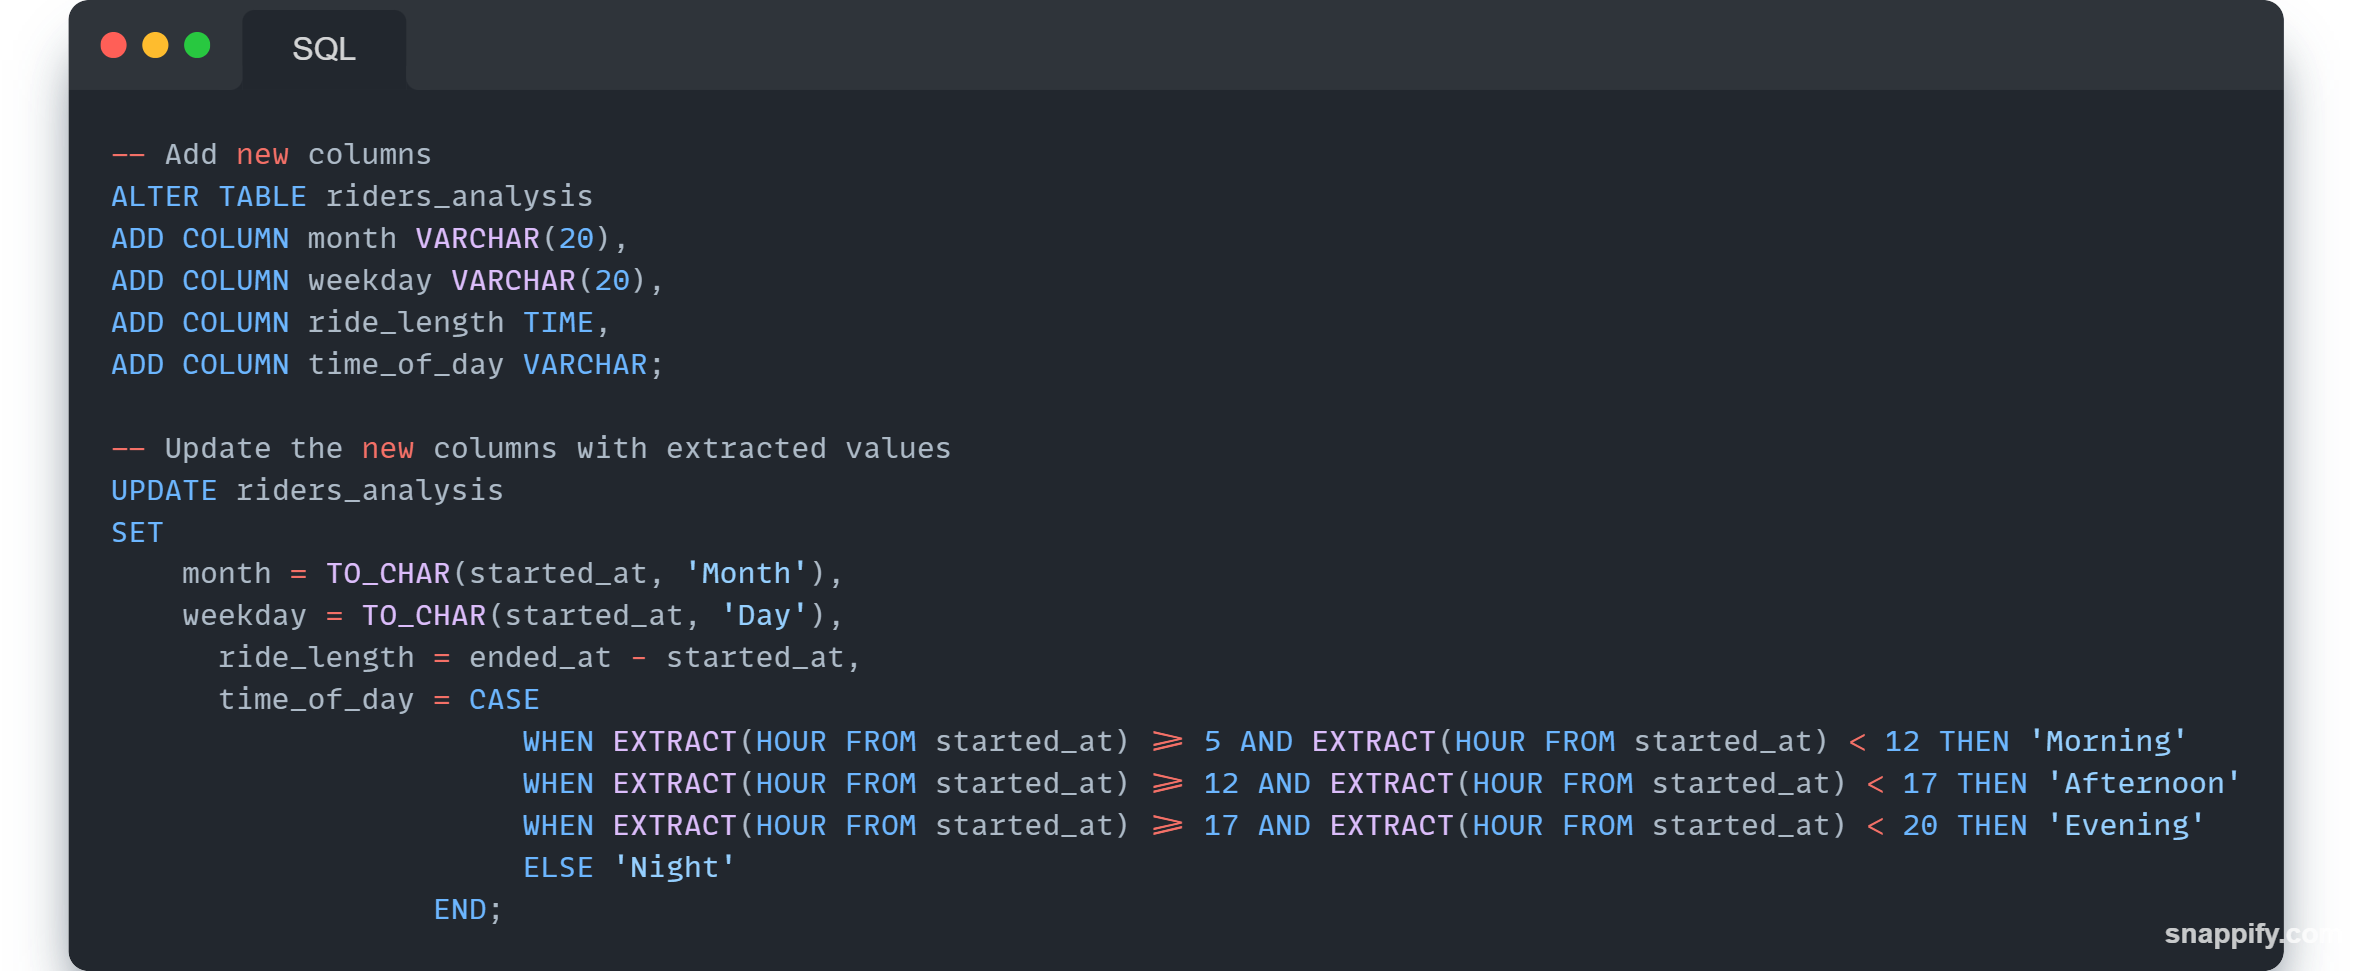Click 'time_of_day VARCHAR;' column definition
The width and height of the screenshot is (2353, 971).
(485, 364)
